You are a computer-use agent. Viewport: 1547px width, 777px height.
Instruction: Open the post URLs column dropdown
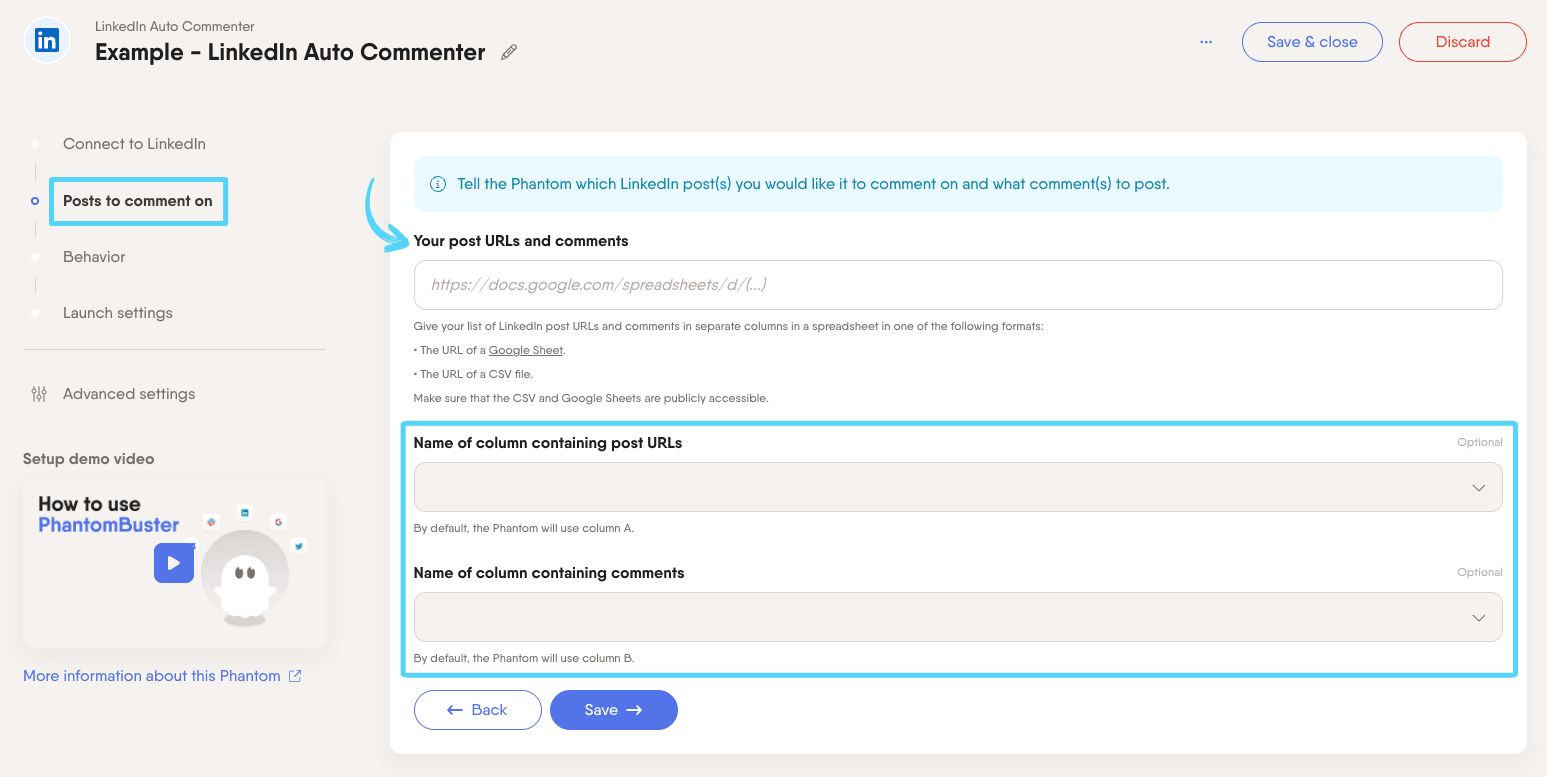coord(957,488)
